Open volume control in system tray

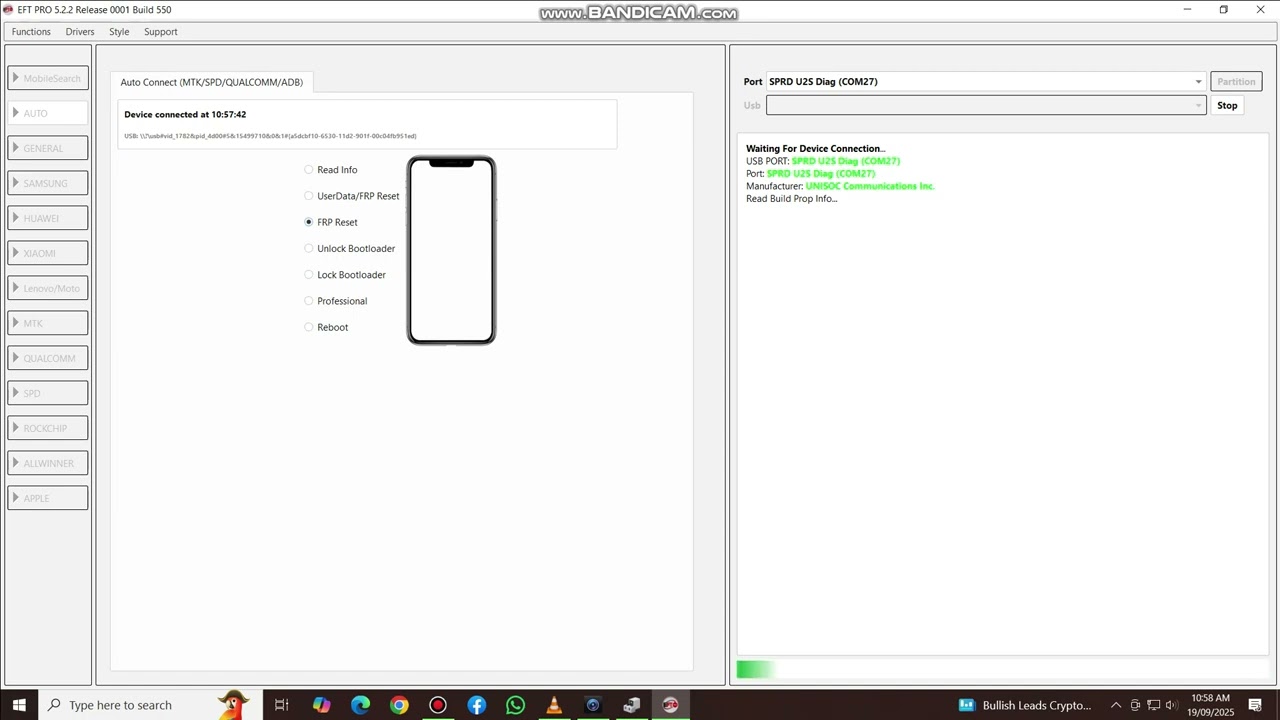coord(1173,705)
